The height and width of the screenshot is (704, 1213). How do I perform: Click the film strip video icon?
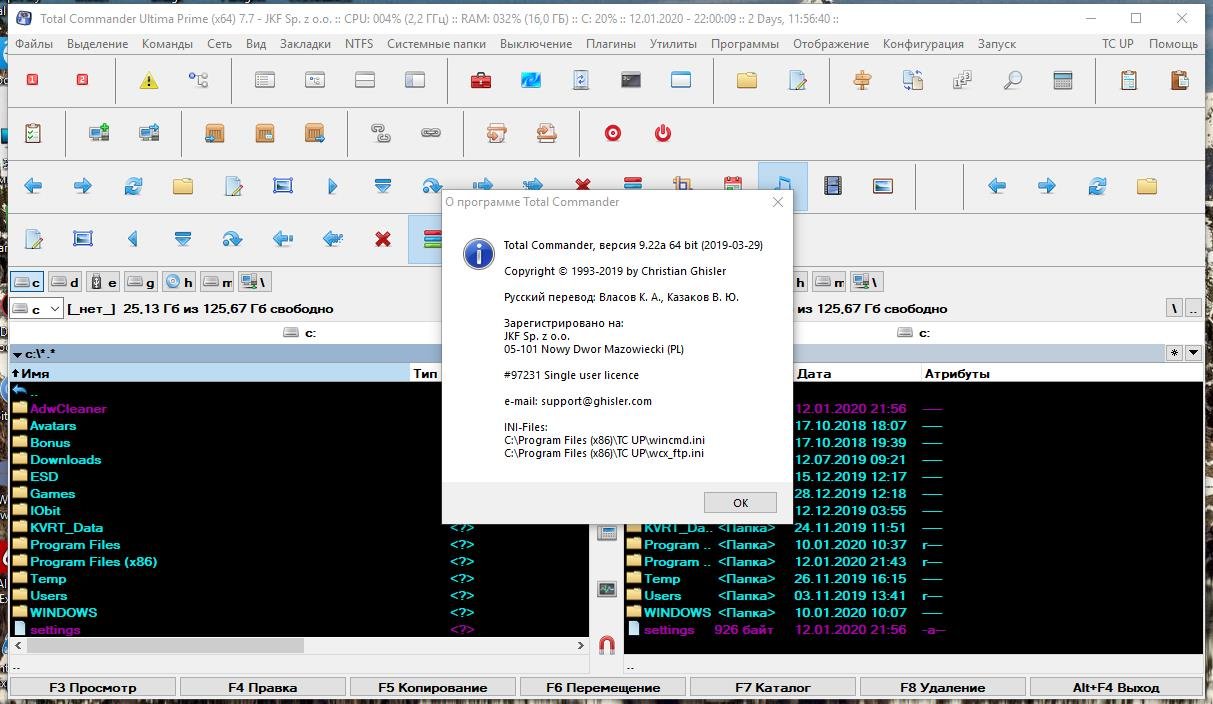pos(833,185)
